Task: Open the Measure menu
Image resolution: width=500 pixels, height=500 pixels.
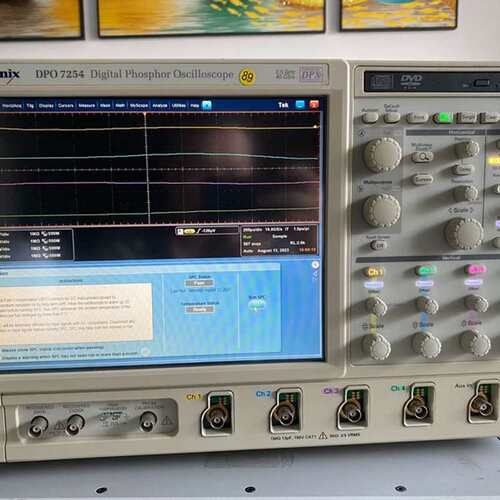Action: pos(87,106)
